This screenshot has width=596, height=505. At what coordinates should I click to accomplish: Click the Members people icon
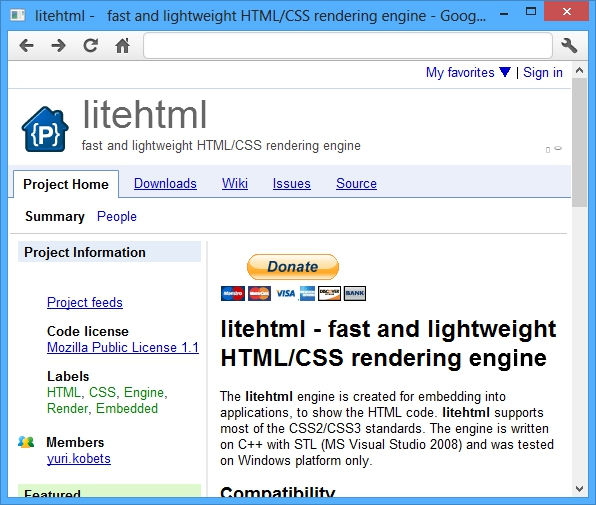(26, 442)
